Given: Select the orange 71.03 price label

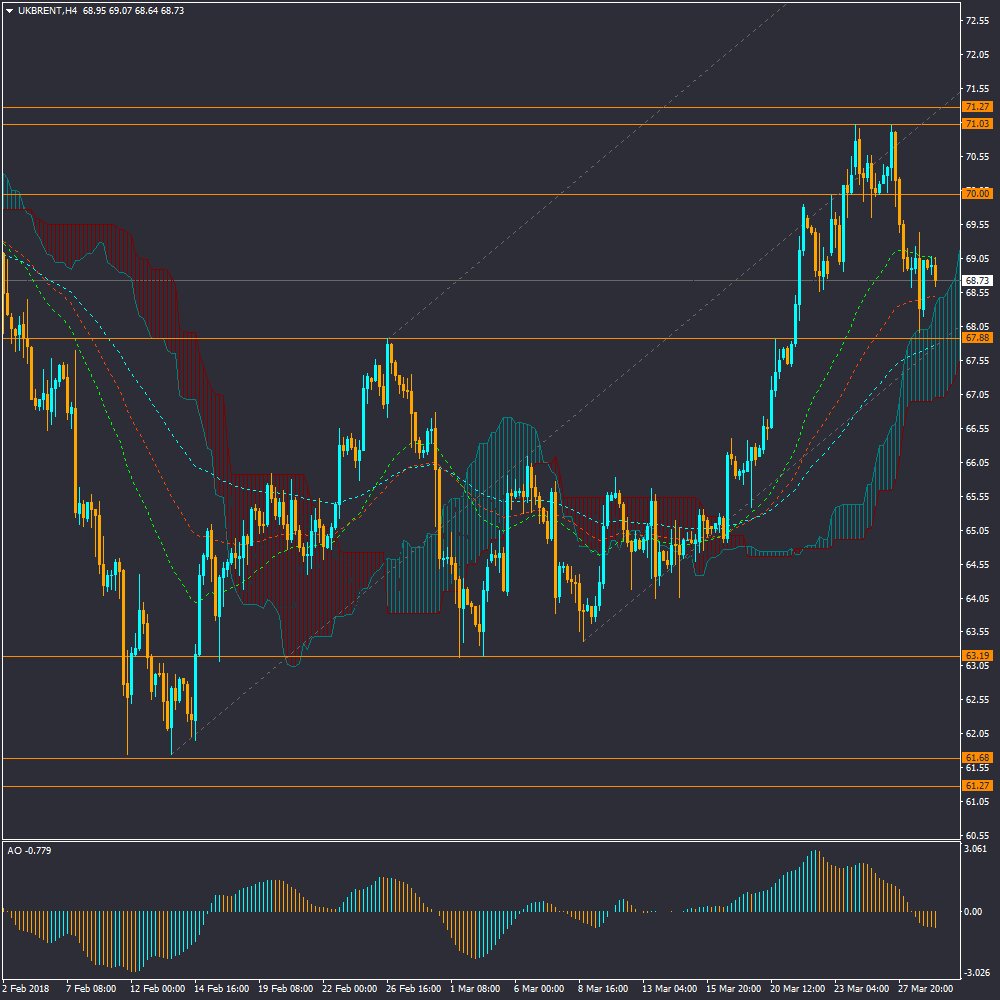Looking at the screenshot, I should click(977, 124).
